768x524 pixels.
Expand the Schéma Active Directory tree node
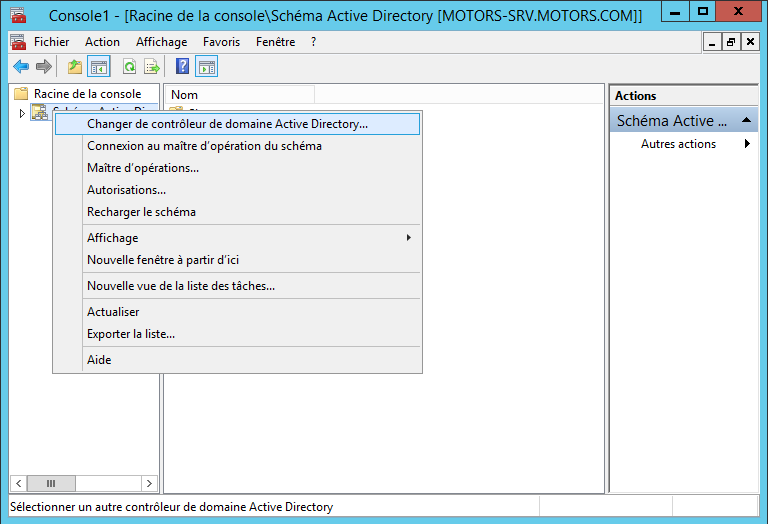23,113
